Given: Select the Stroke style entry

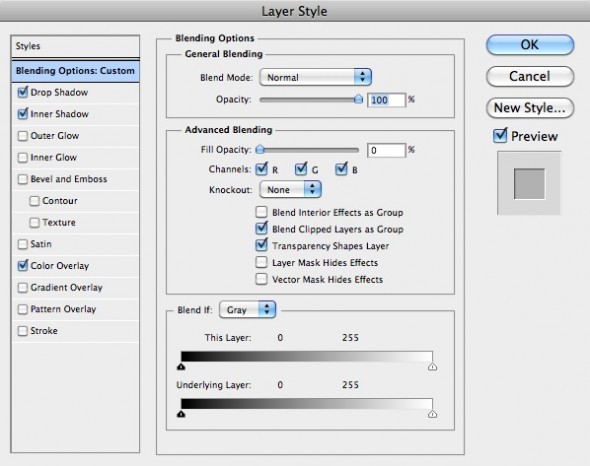Looking at the screenshot, I should coord(75,331).
